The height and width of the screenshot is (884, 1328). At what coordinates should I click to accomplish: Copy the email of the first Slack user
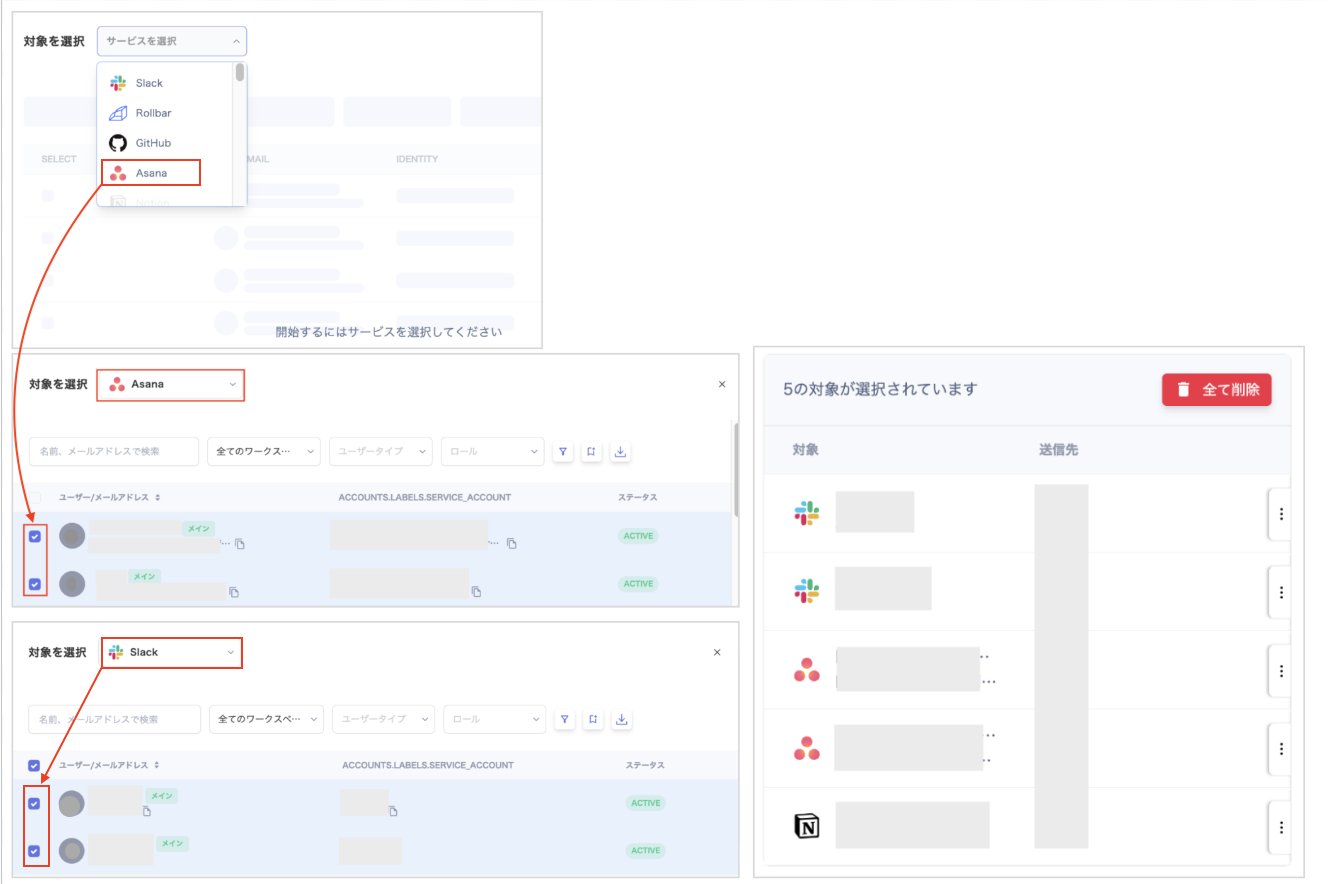point(147,811)
